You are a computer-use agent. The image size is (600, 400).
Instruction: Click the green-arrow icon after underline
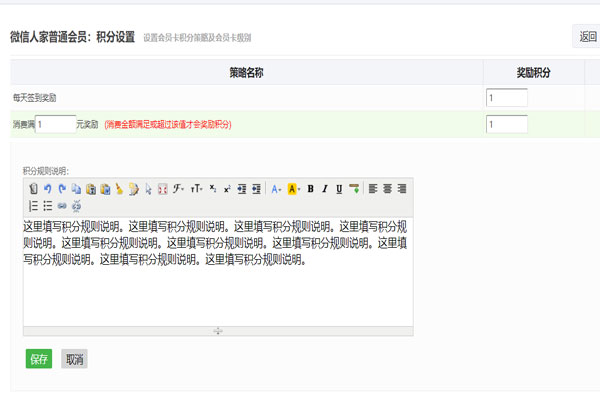[354, 189]
